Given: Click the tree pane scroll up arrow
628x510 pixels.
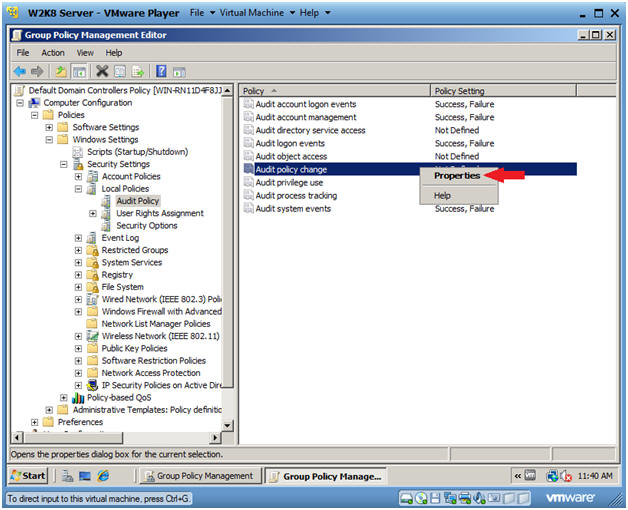Looking at the screenshot, I should [x=227, y=91].
